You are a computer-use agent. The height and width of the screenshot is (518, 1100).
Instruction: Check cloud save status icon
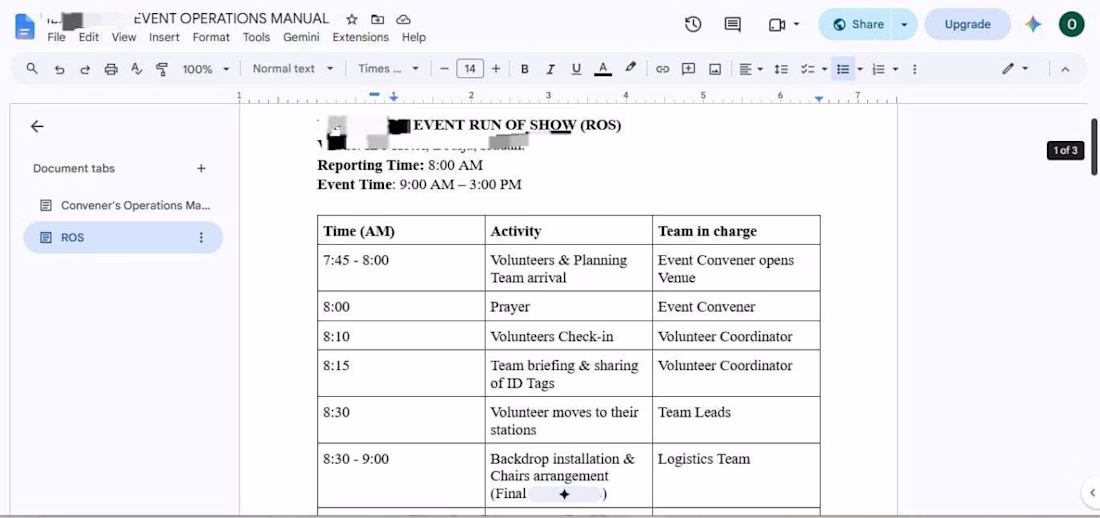click(x=403, y=19)
